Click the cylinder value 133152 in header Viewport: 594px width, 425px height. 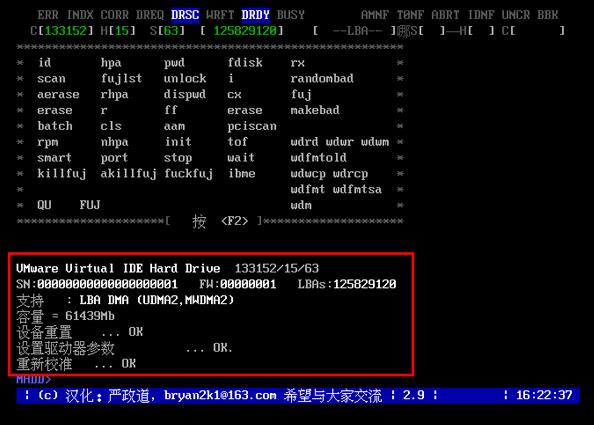(x=66, y=30)
